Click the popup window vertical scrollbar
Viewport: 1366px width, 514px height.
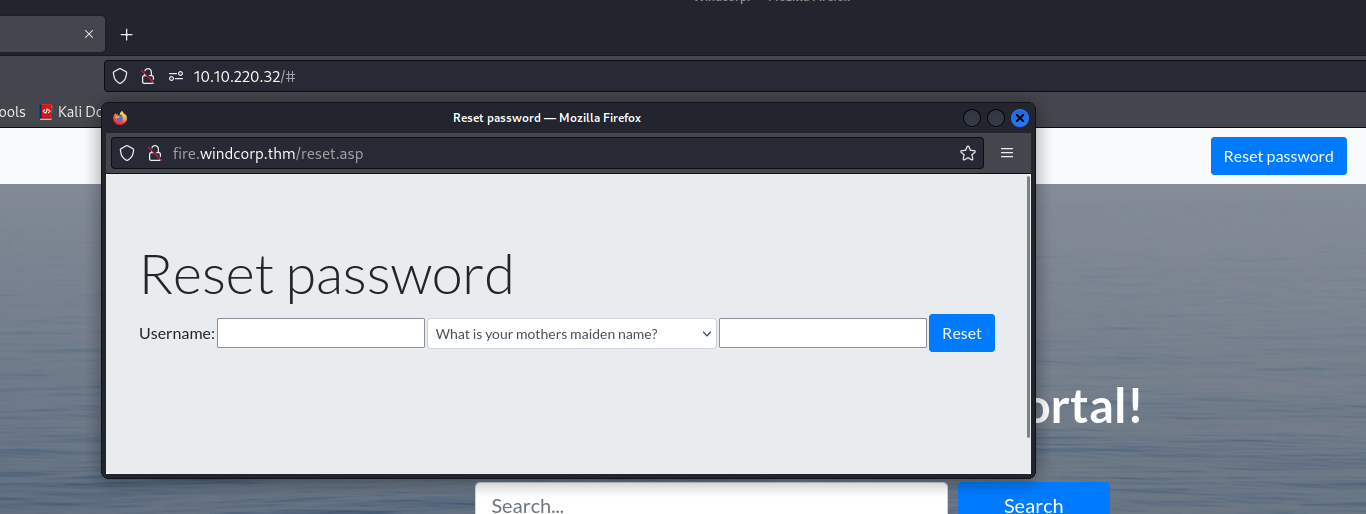[1028, 306]
